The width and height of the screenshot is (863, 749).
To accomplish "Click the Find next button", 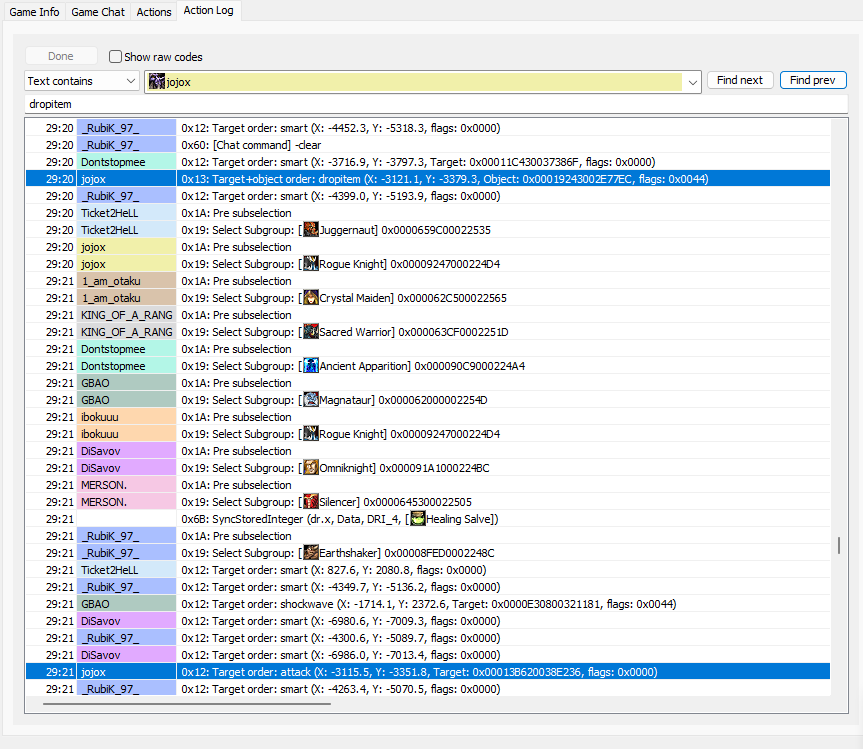I will tap(740, 80).
